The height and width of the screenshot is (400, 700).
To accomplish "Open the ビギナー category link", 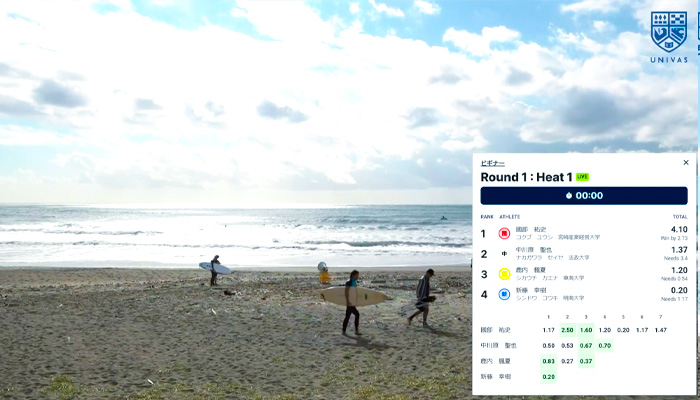I will click(492, 163).
